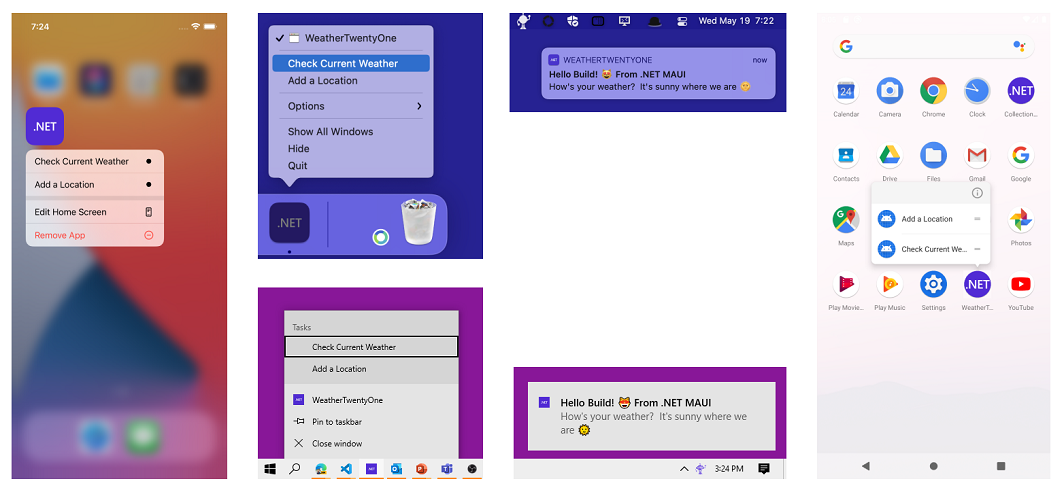The image size is (1064, 492).
Task: Open the WeatherTwentyOne .NET app on Android
Action: click(x=976, y=284)
